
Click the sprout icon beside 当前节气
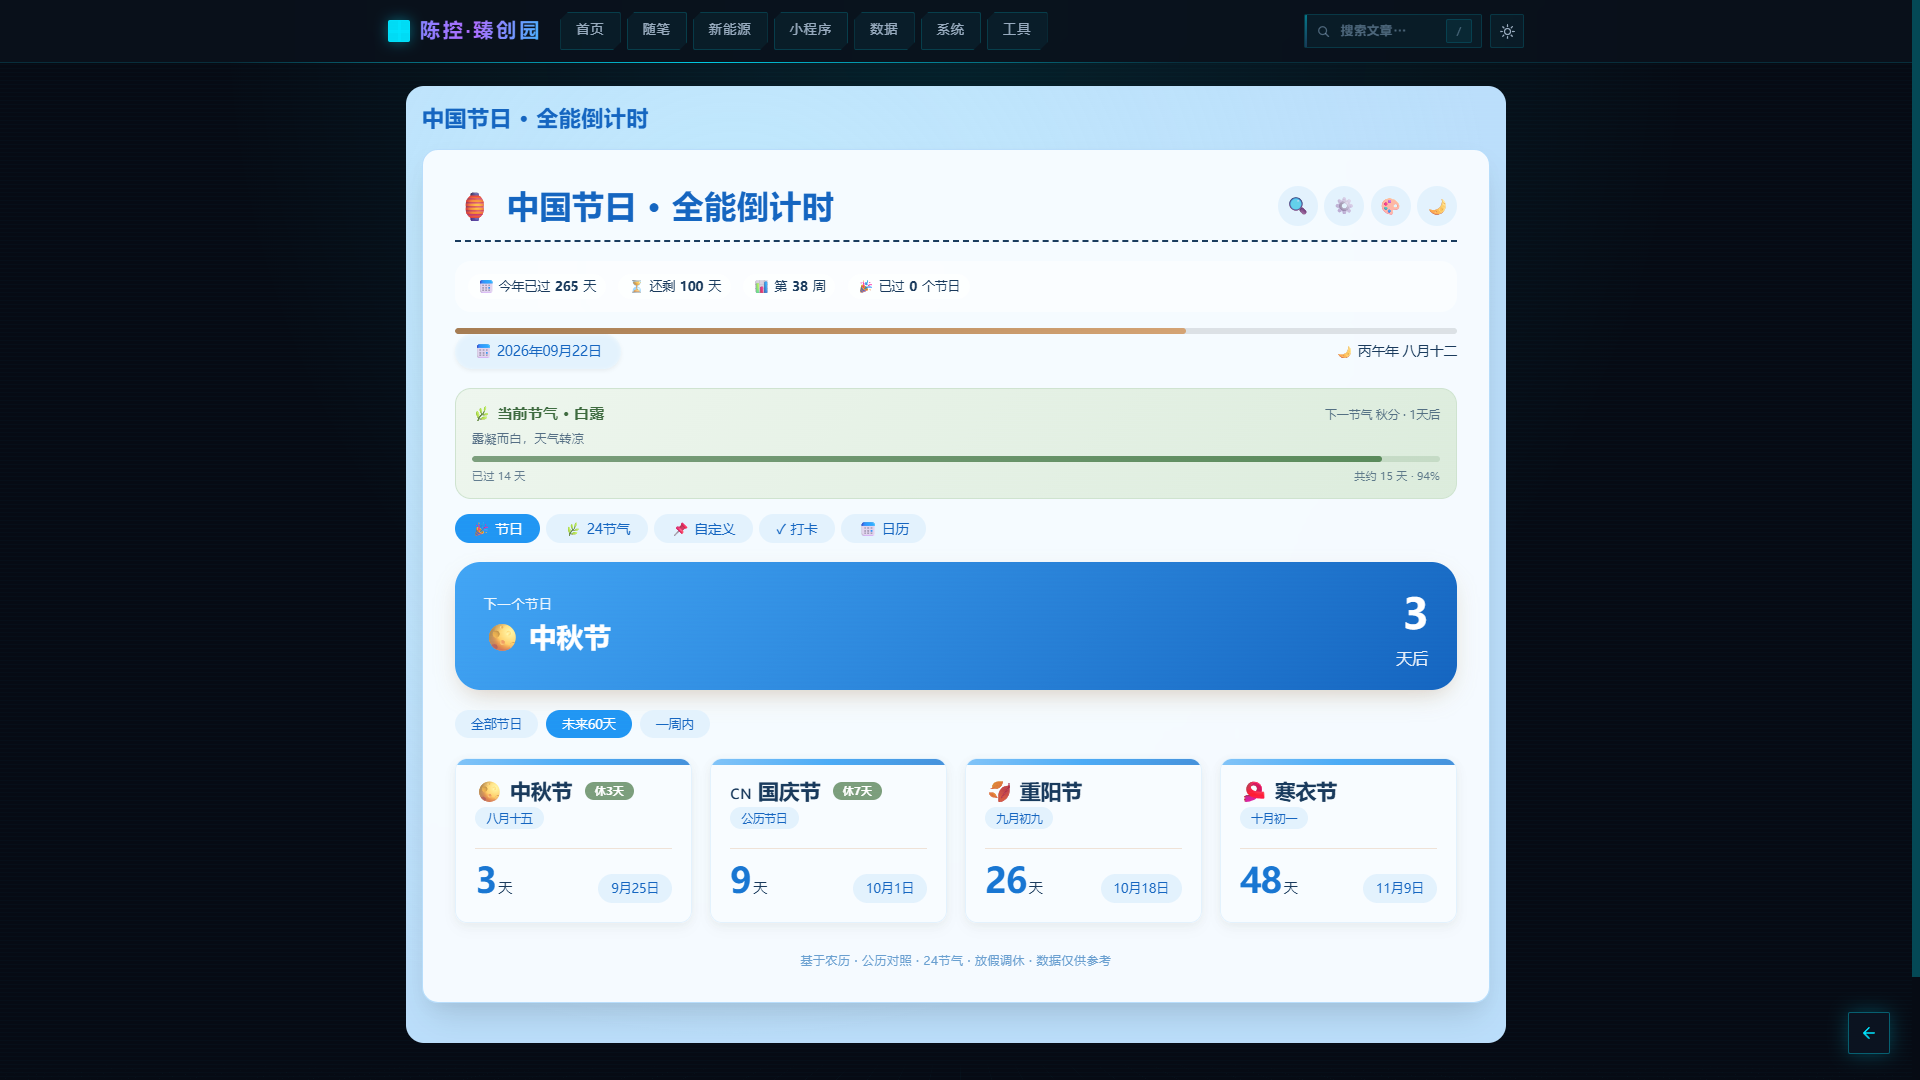(481, 414)
